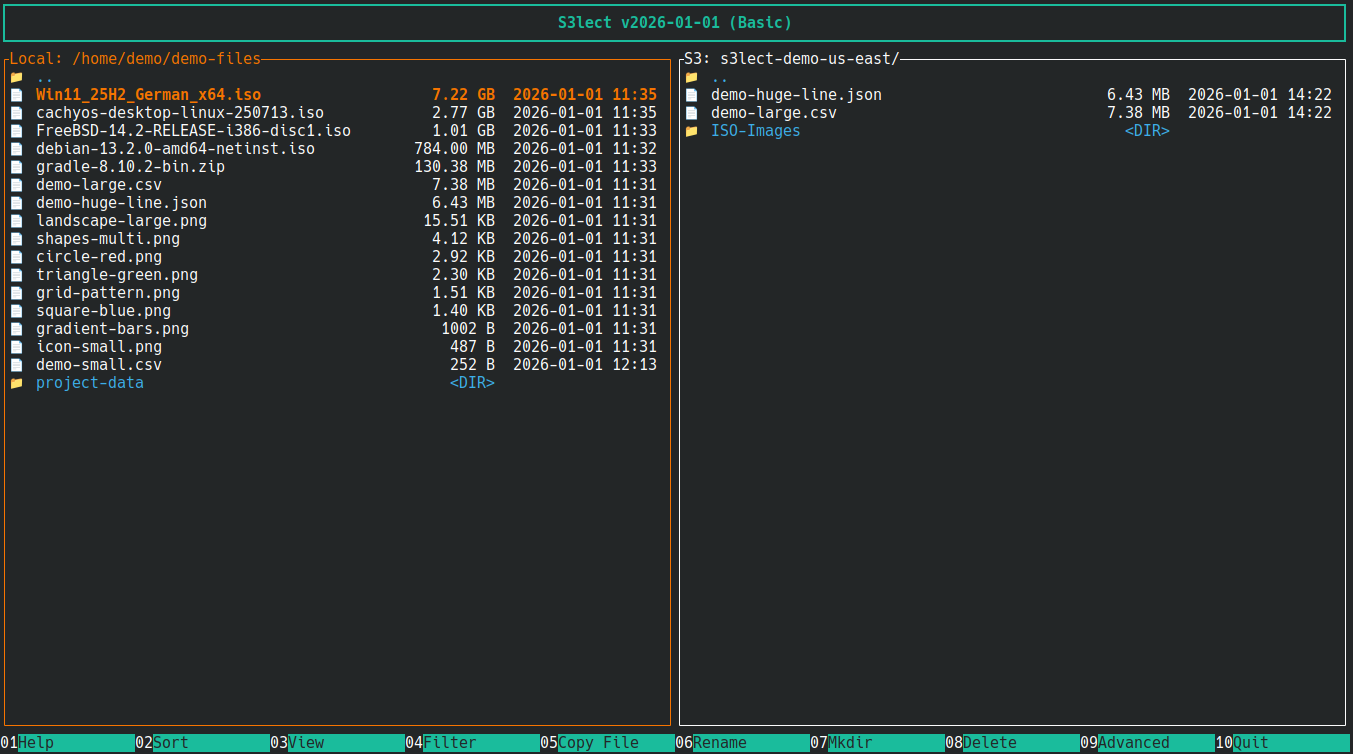Click the S3lect title bar at the top
Screen dimensions: 1353x754
pos(676,21)
